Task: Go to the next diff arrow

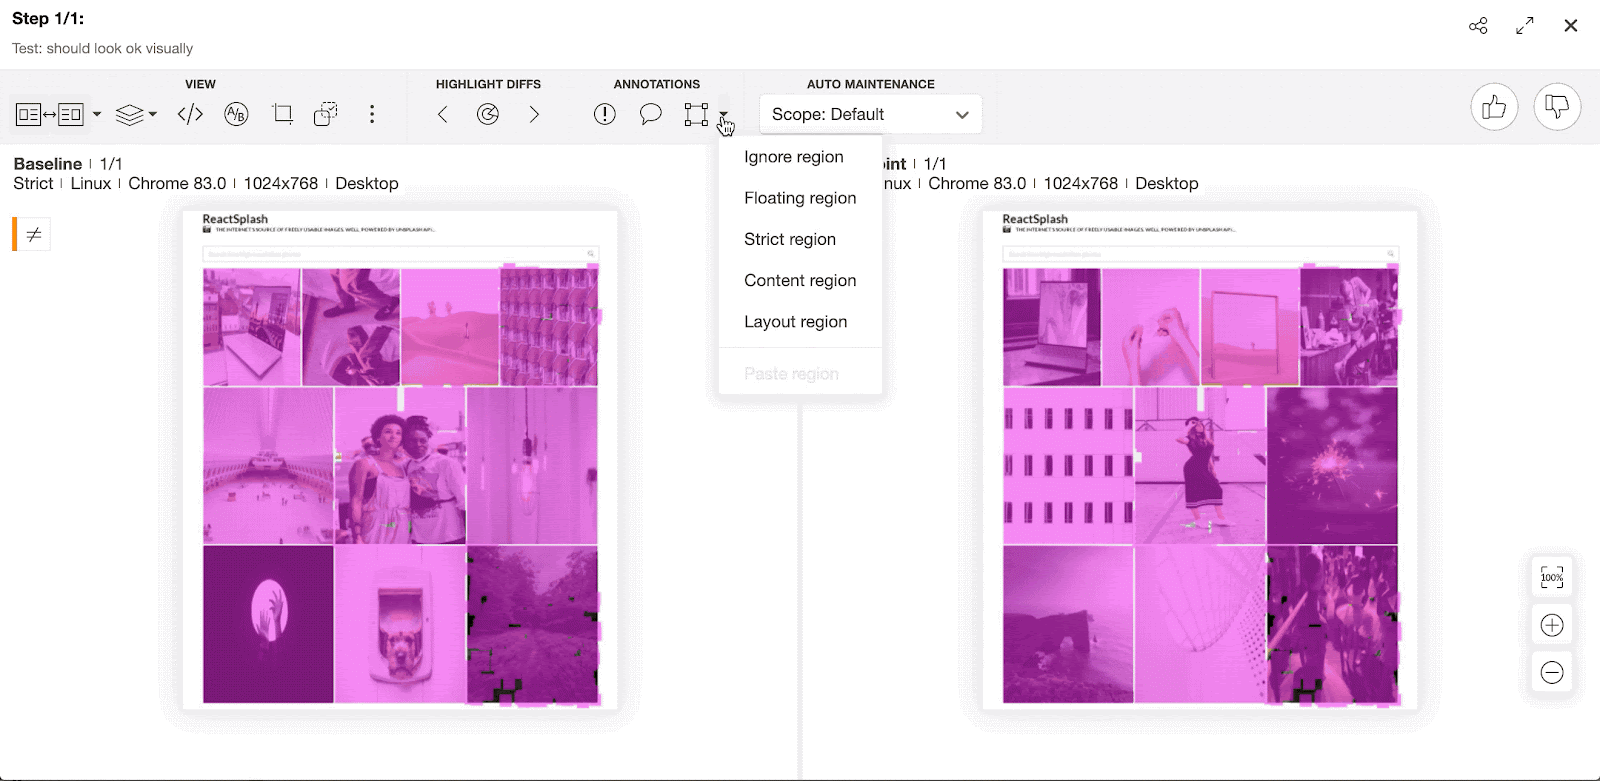Action: pyautogui.click(x=534, y=114)
